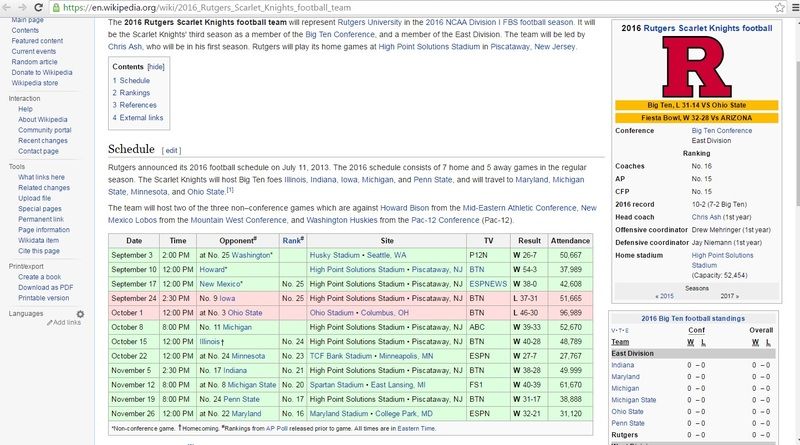Open What links here tool
Viewport: 800px width, 445px height.
[41, 177]
